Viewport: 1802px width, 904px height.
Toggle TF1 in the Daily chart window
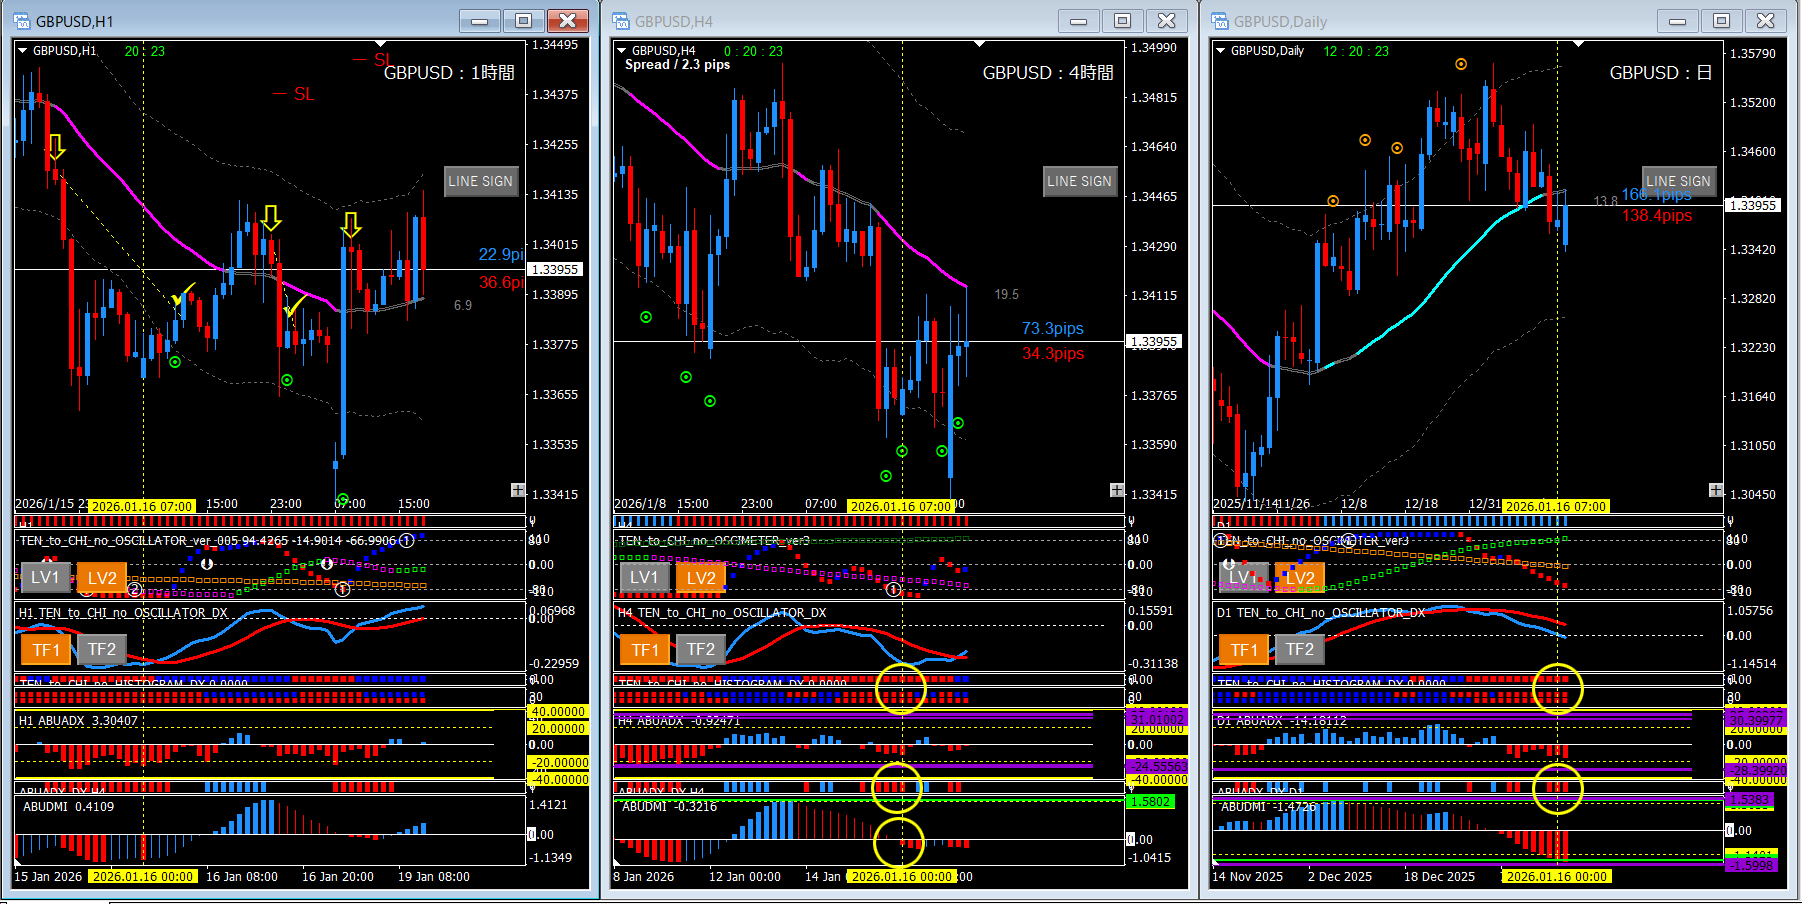click(1244, 650)
